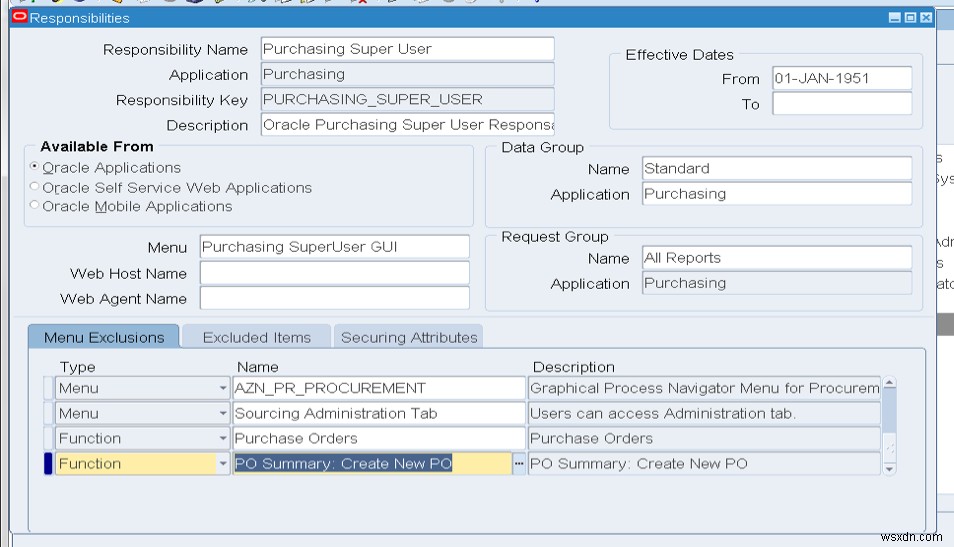This screenshot has width=954, height=547.
Task: Click the Purchase Orders name cell
Action: point(379,439)
